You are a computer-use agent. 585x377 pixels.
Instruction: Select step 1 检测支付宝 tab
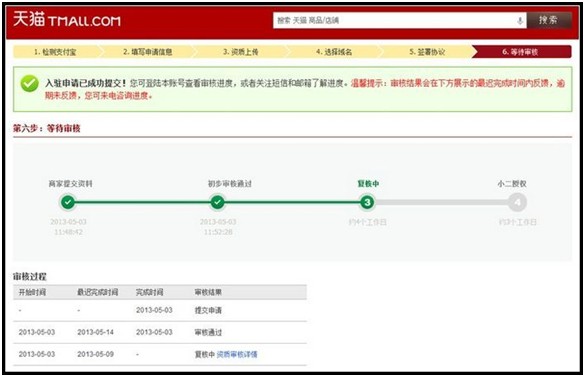(55, 52)
